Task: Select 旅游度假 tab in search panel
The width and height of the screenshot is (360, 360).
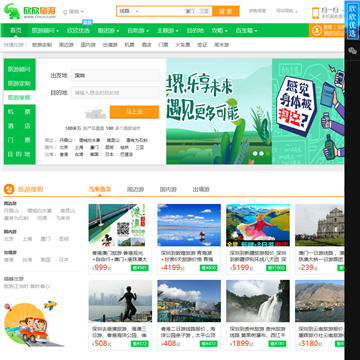Action: [x=20, y=98]
